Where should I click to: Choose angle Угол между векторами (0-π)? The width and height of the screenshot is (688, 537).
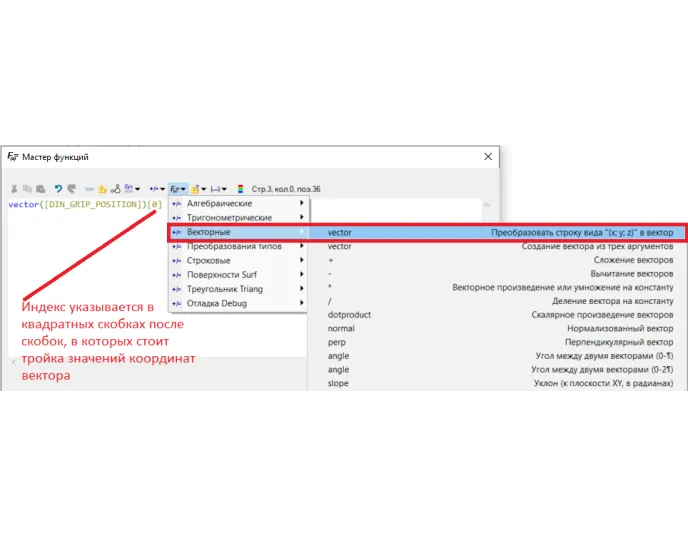tap(496, 356)
